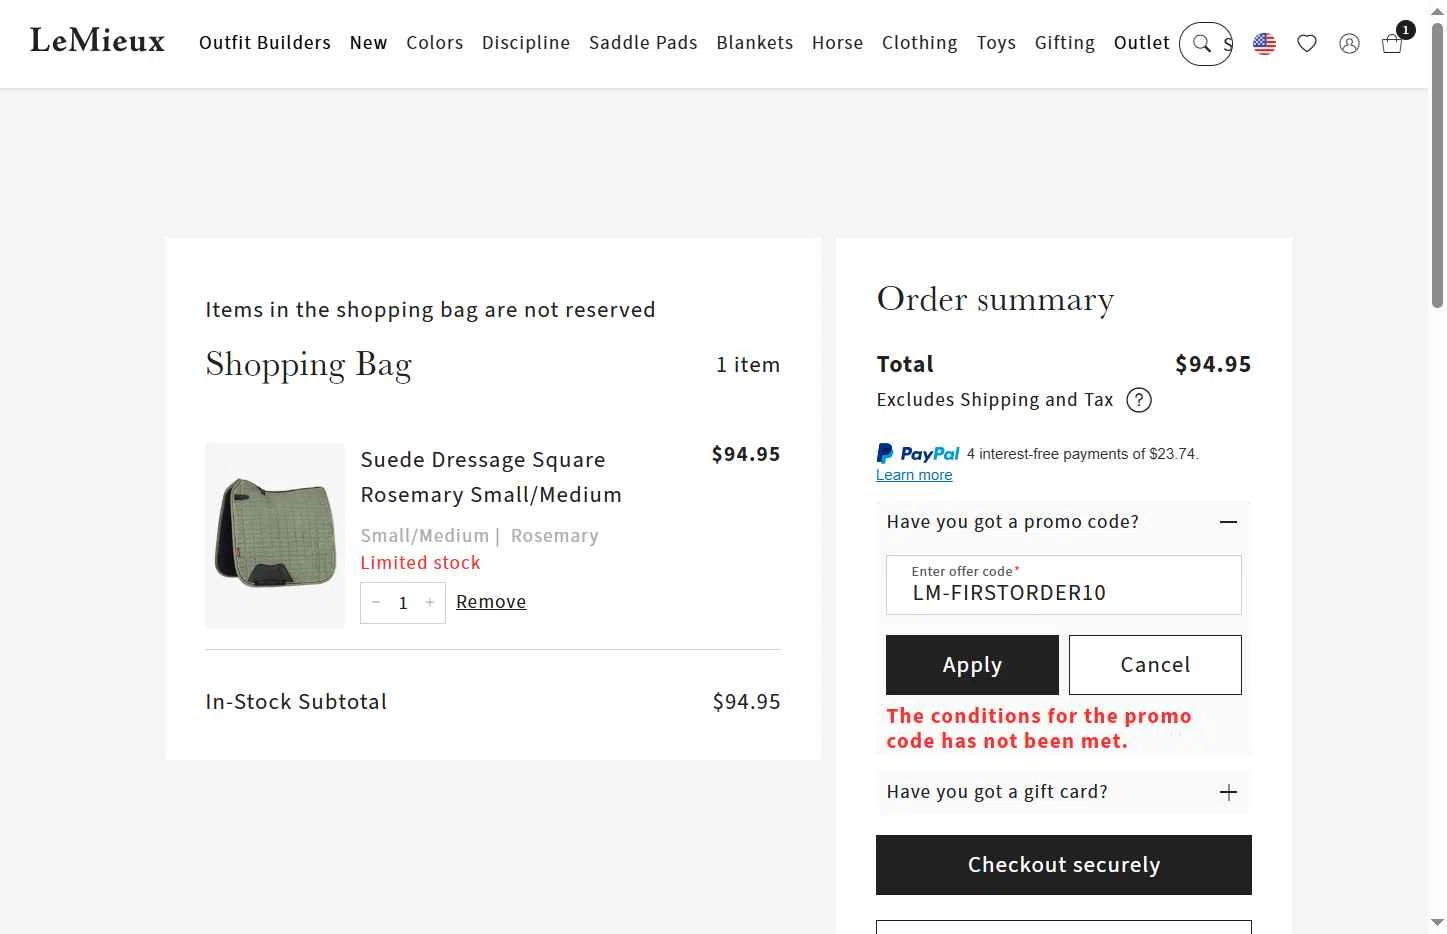Open the New menu

coord(368,43)
